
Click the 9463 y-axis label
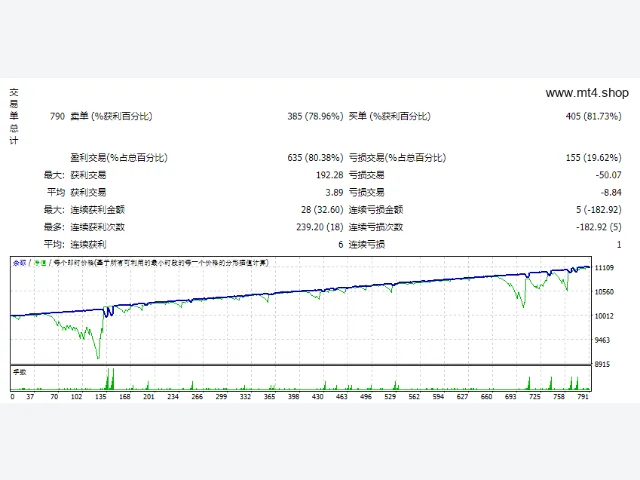pos(602,340)
